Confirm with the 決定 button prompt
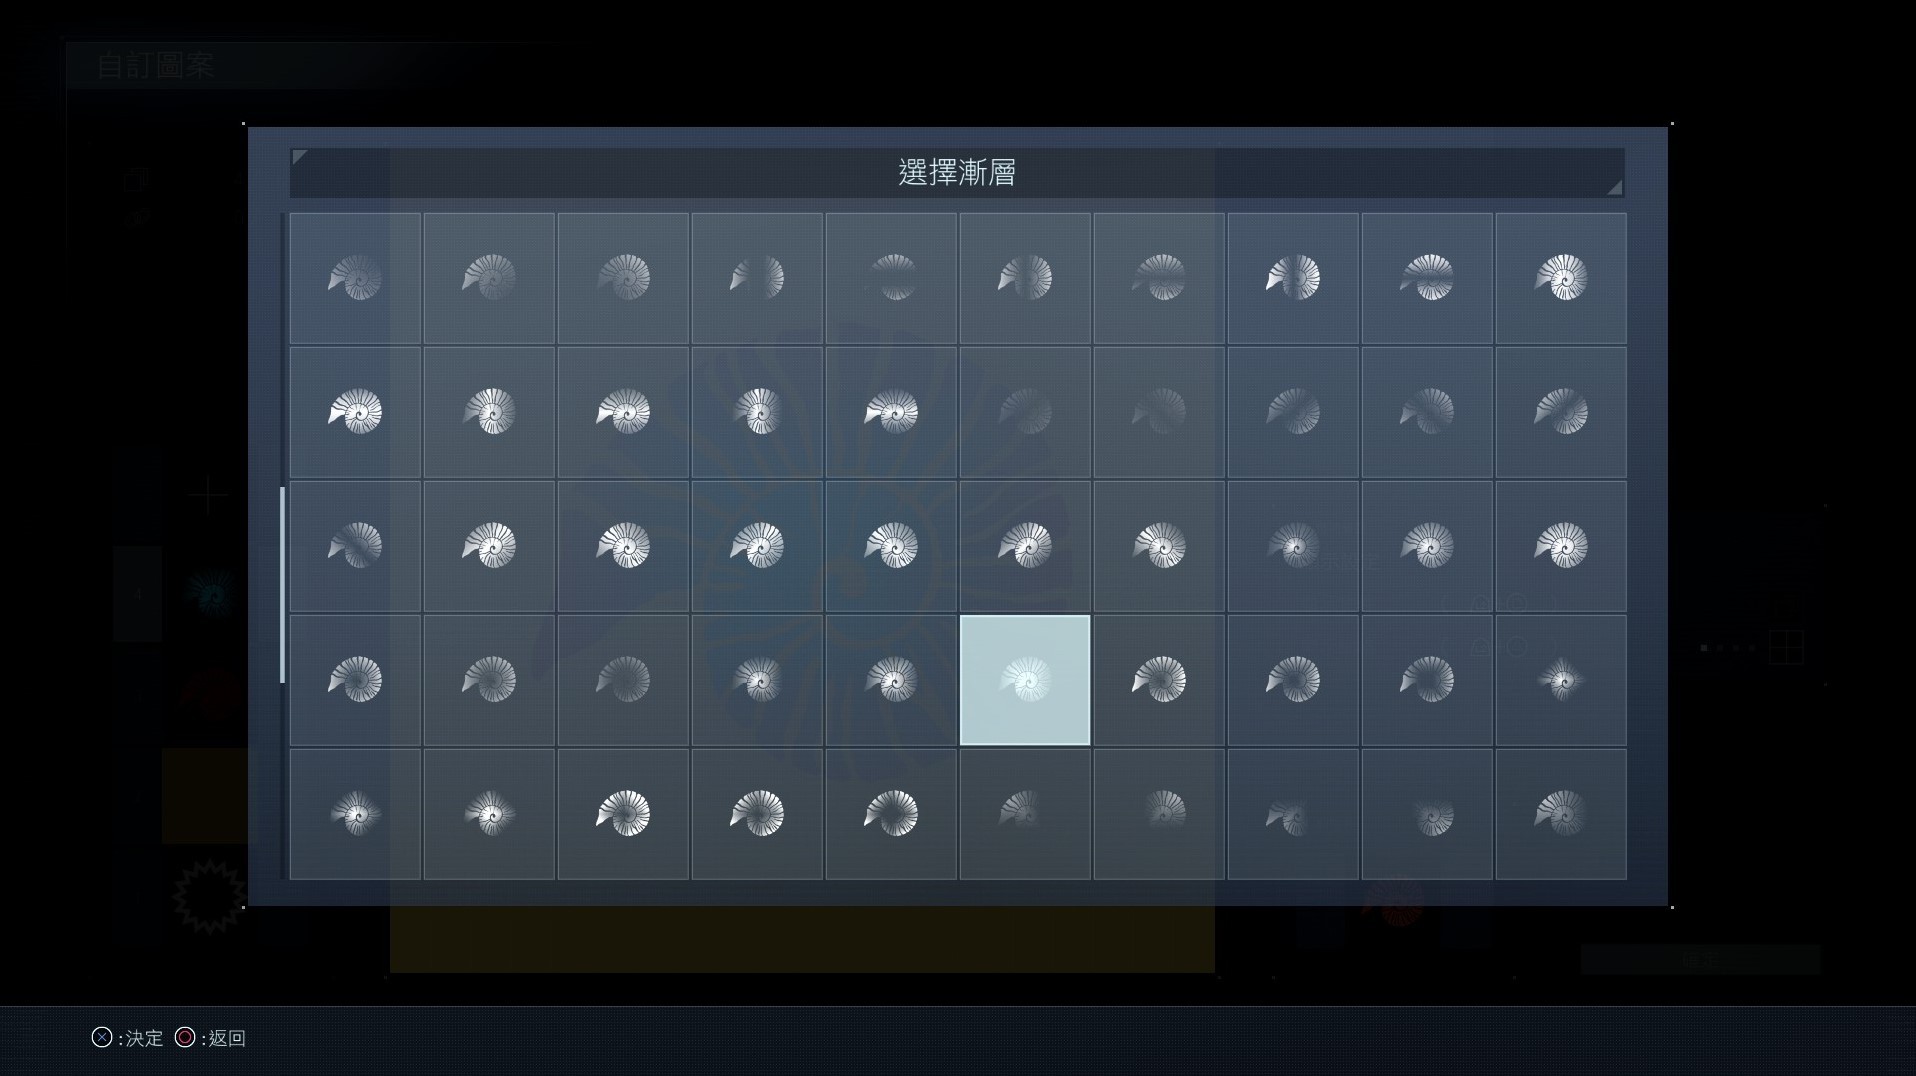 [x=127, y=1038]
